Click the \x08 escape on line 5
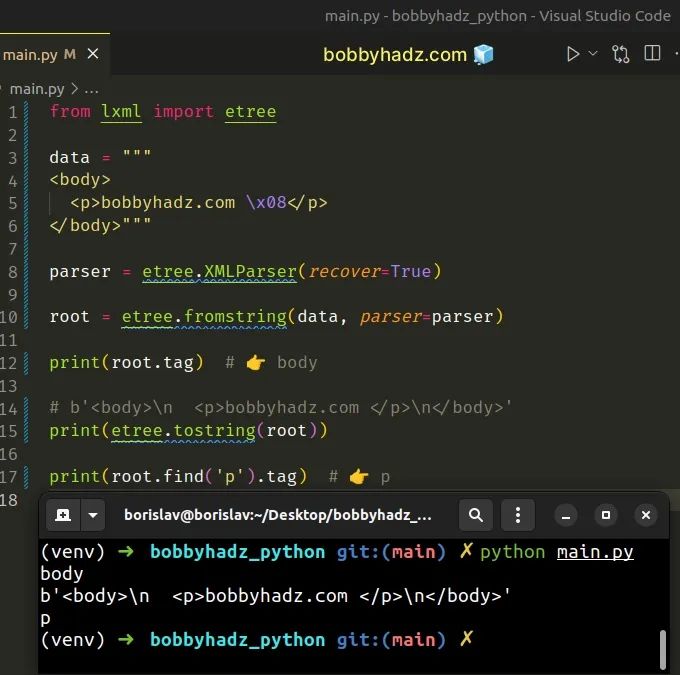 coord(266,202)
